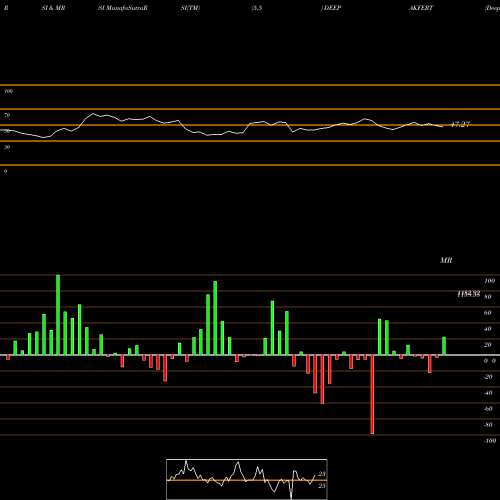The width and height of the screenshot is (500, 500).
Task: Click the MR axis label 40
Action: [488, 329]
